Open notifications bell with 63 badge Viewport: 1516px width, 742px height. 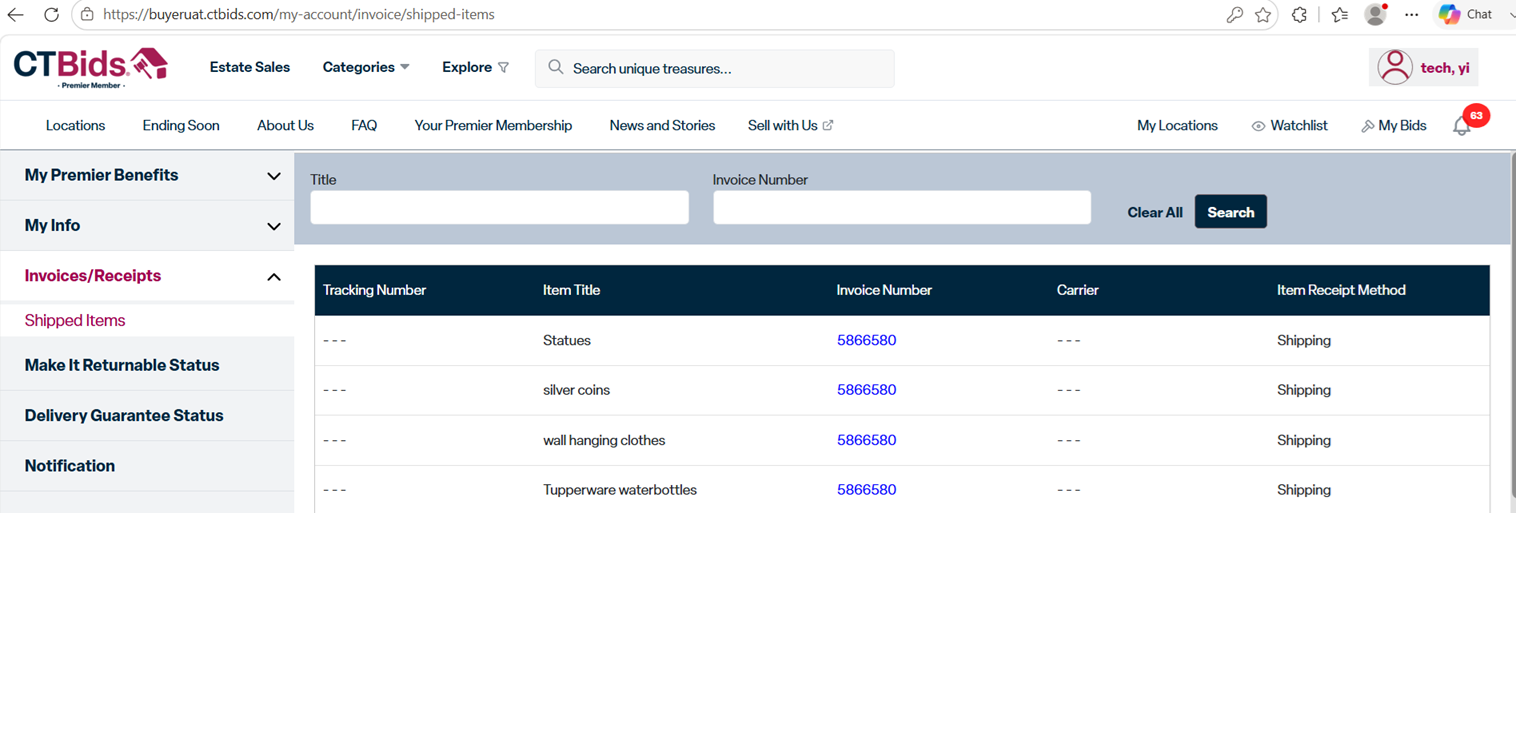pos(1462,126)
